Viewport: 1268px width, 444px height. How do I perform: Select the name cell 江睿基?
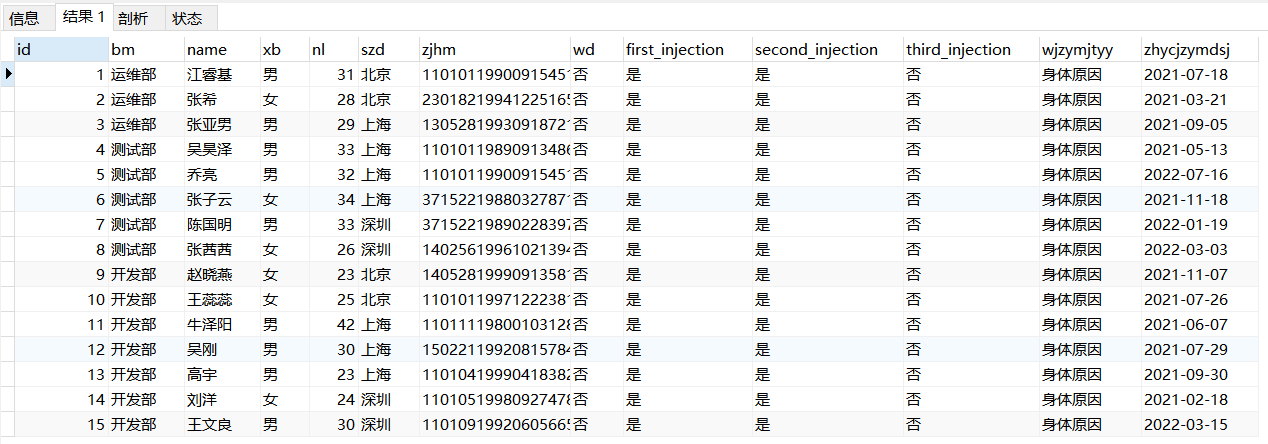pos(210,74)
